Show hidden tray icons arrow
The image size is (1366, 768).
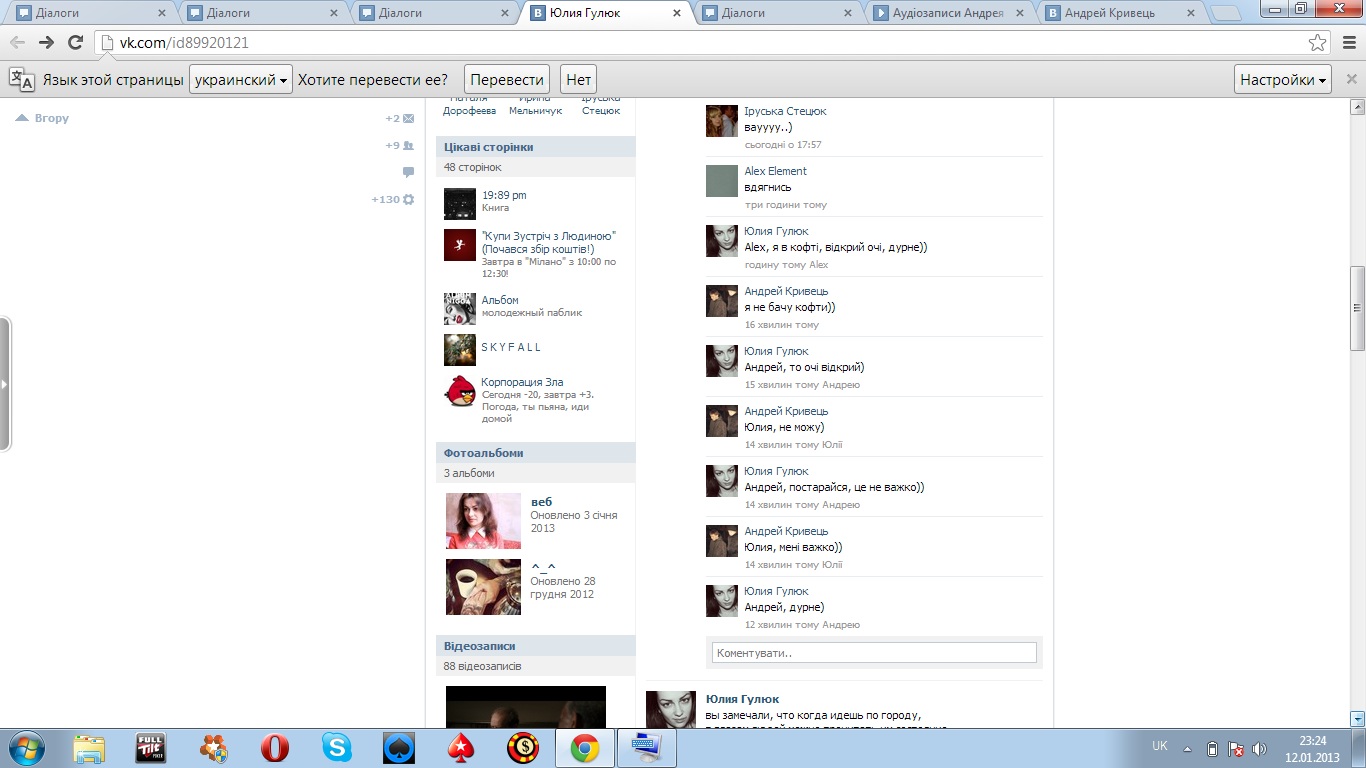(1188, 748)
